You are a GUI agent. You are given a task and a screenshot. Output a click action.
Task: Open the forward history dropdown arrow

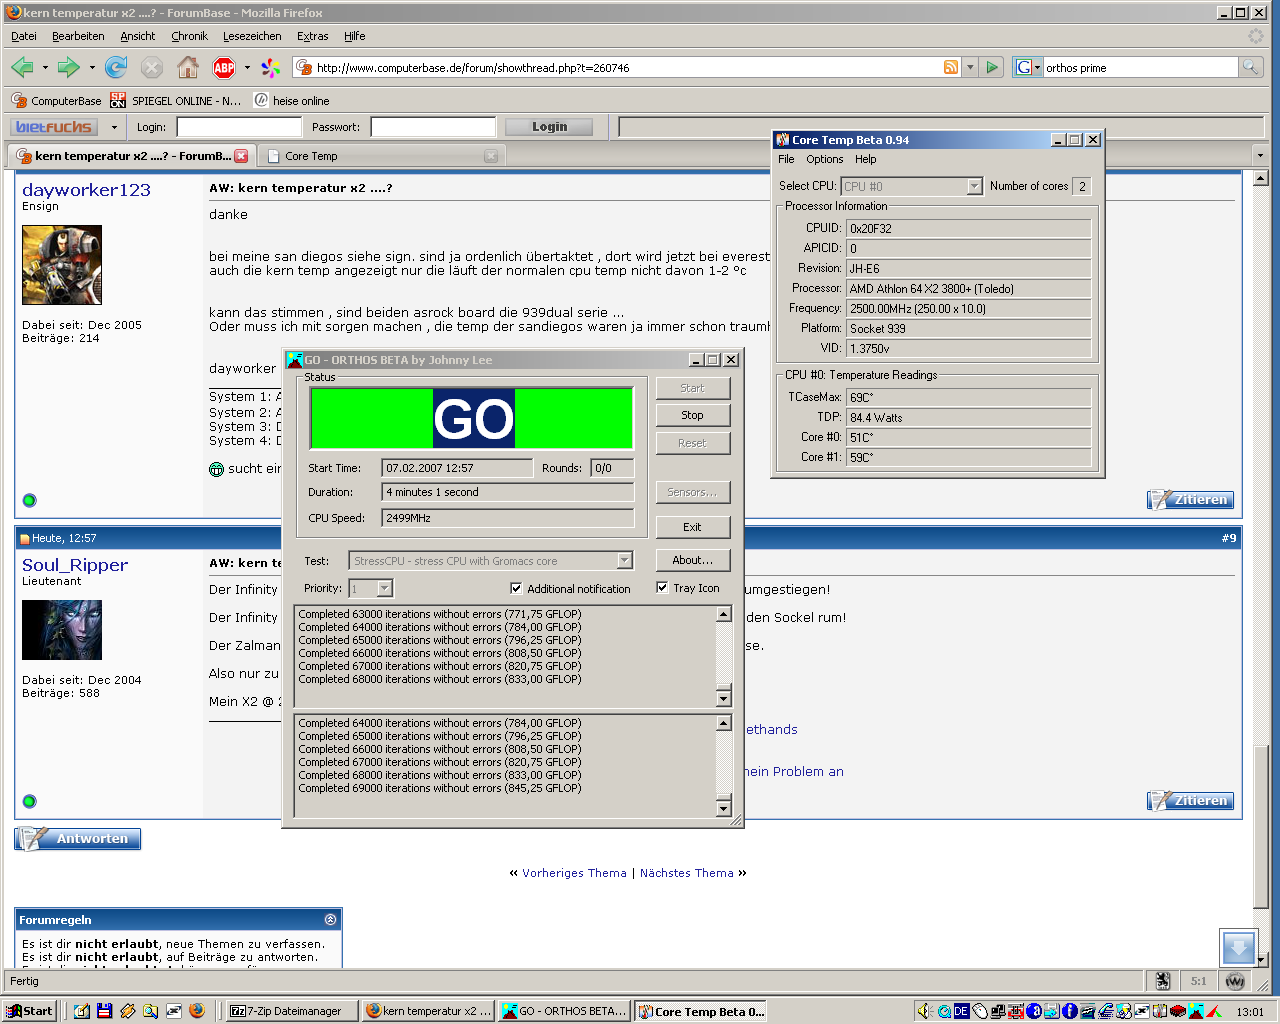92,68
